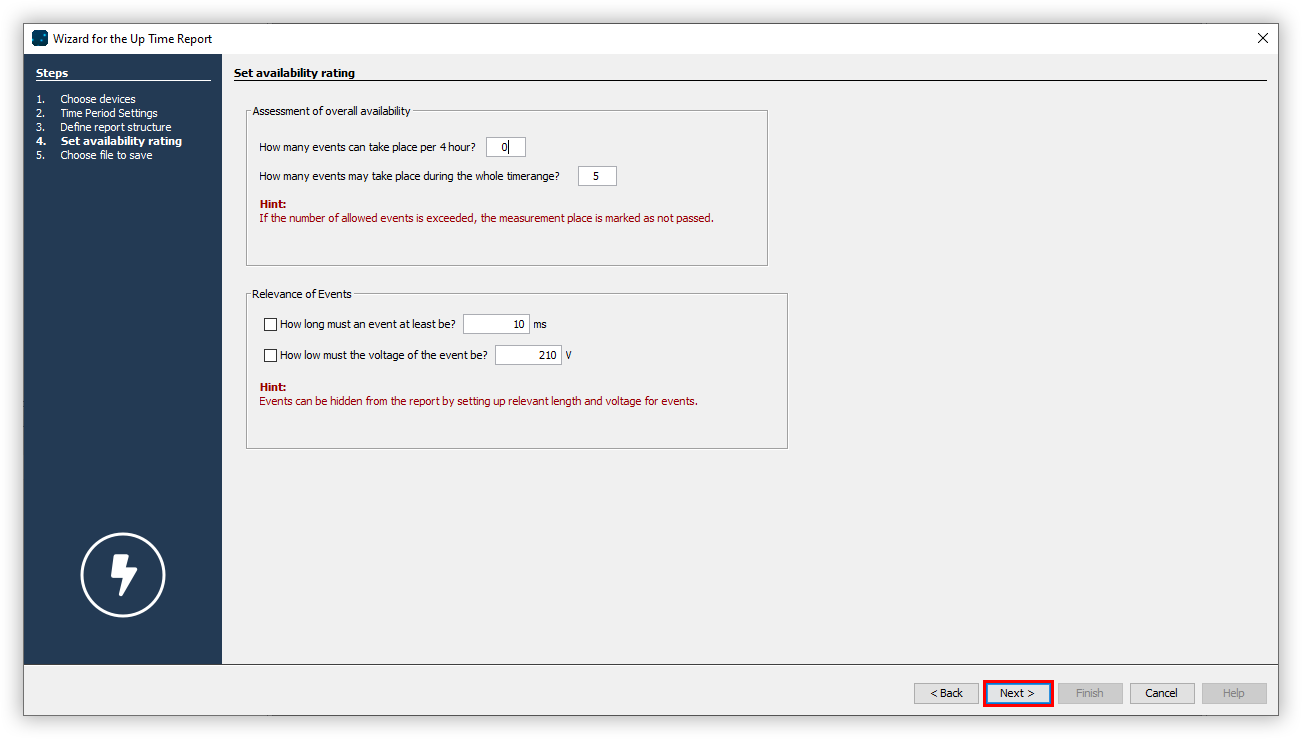Viewport: 1302px width, 739px height.
Task: Close the wizard window
Action: [1262, 38]
